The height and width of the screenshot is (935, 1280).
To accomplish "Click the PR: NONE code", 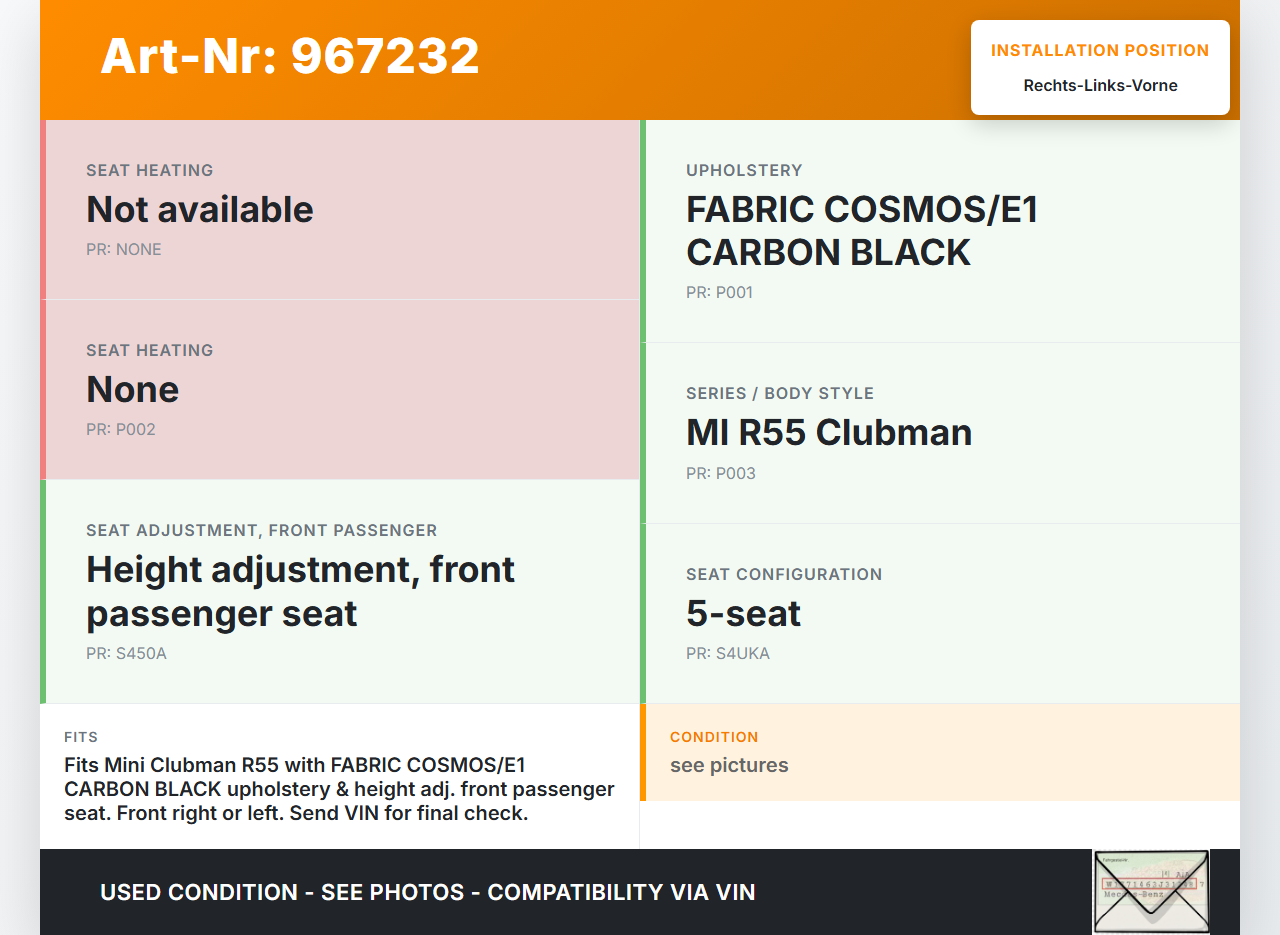I will pyautogui.click(x=124, y=250).
